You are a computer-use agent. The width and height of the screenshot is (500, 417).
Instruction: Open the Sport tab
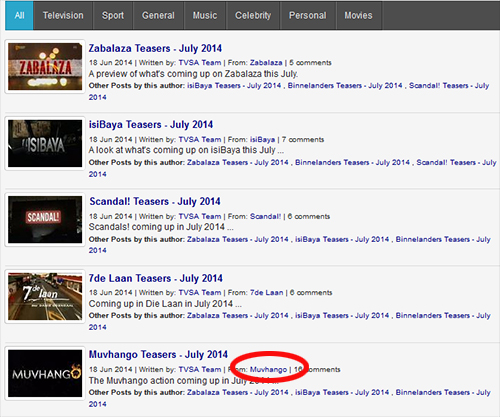tap(113, 15)
